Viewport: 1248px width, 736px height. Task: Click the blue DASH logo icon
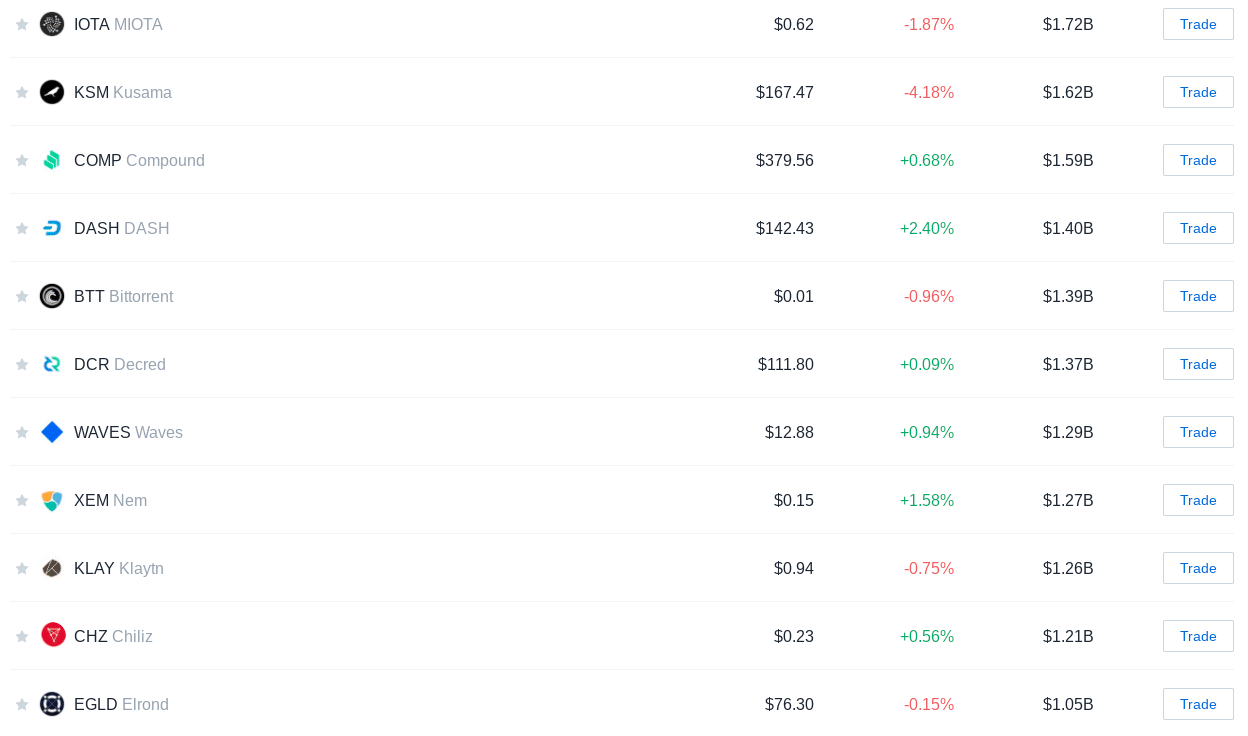tap(52, 228)
